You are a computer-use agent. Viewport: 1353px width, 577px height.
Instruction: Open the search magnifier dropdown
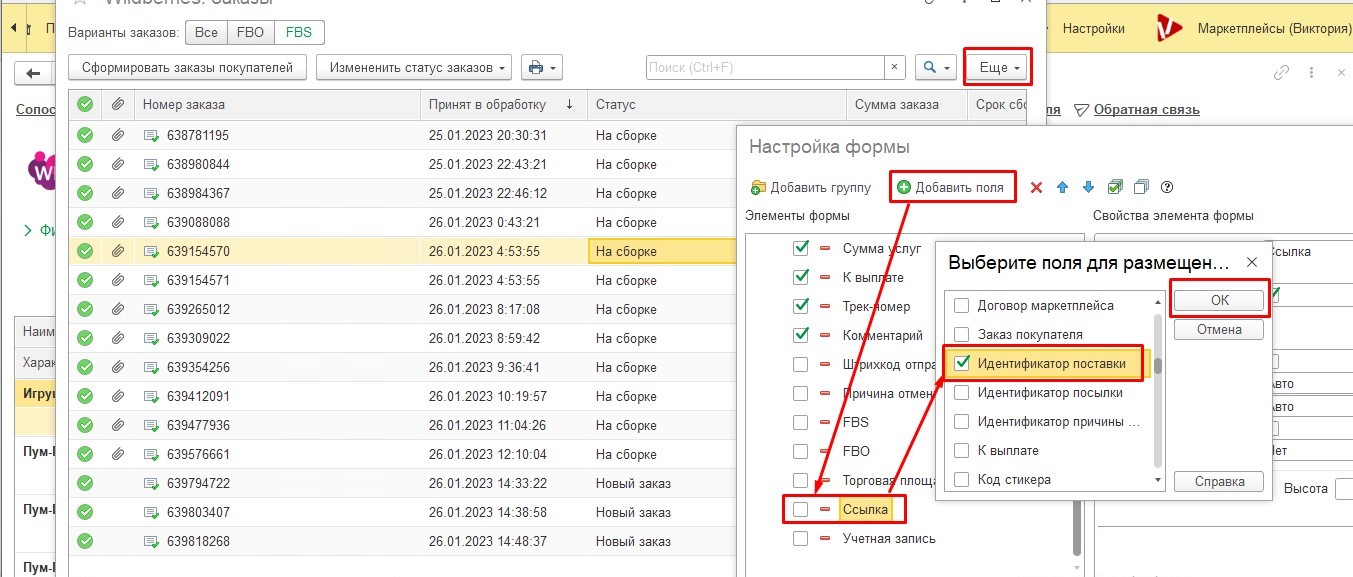click(x=936, y=67)
